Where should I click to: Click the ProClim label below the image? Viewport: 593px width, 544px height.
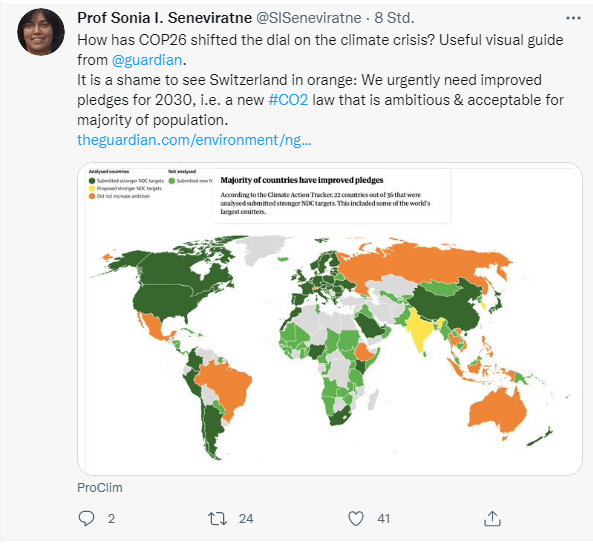(x=100, y=488)
